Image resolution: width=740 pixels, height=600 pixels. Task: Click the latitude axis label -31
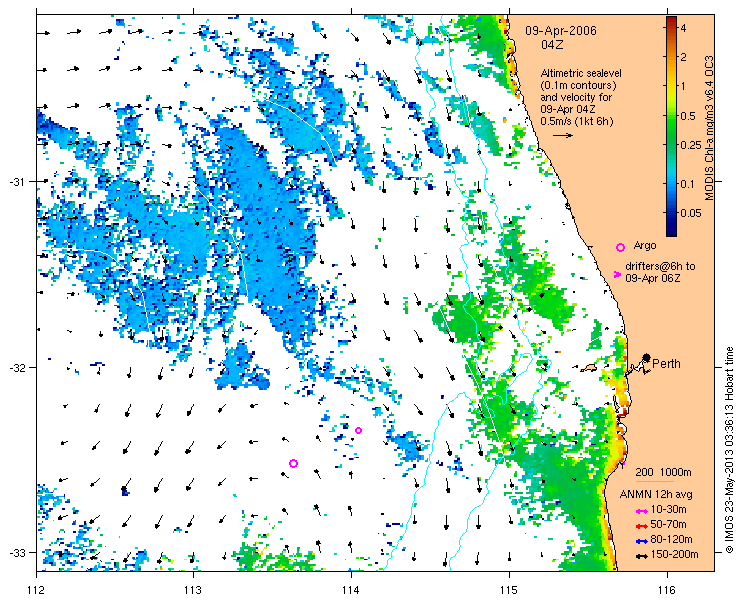point(17,182)
